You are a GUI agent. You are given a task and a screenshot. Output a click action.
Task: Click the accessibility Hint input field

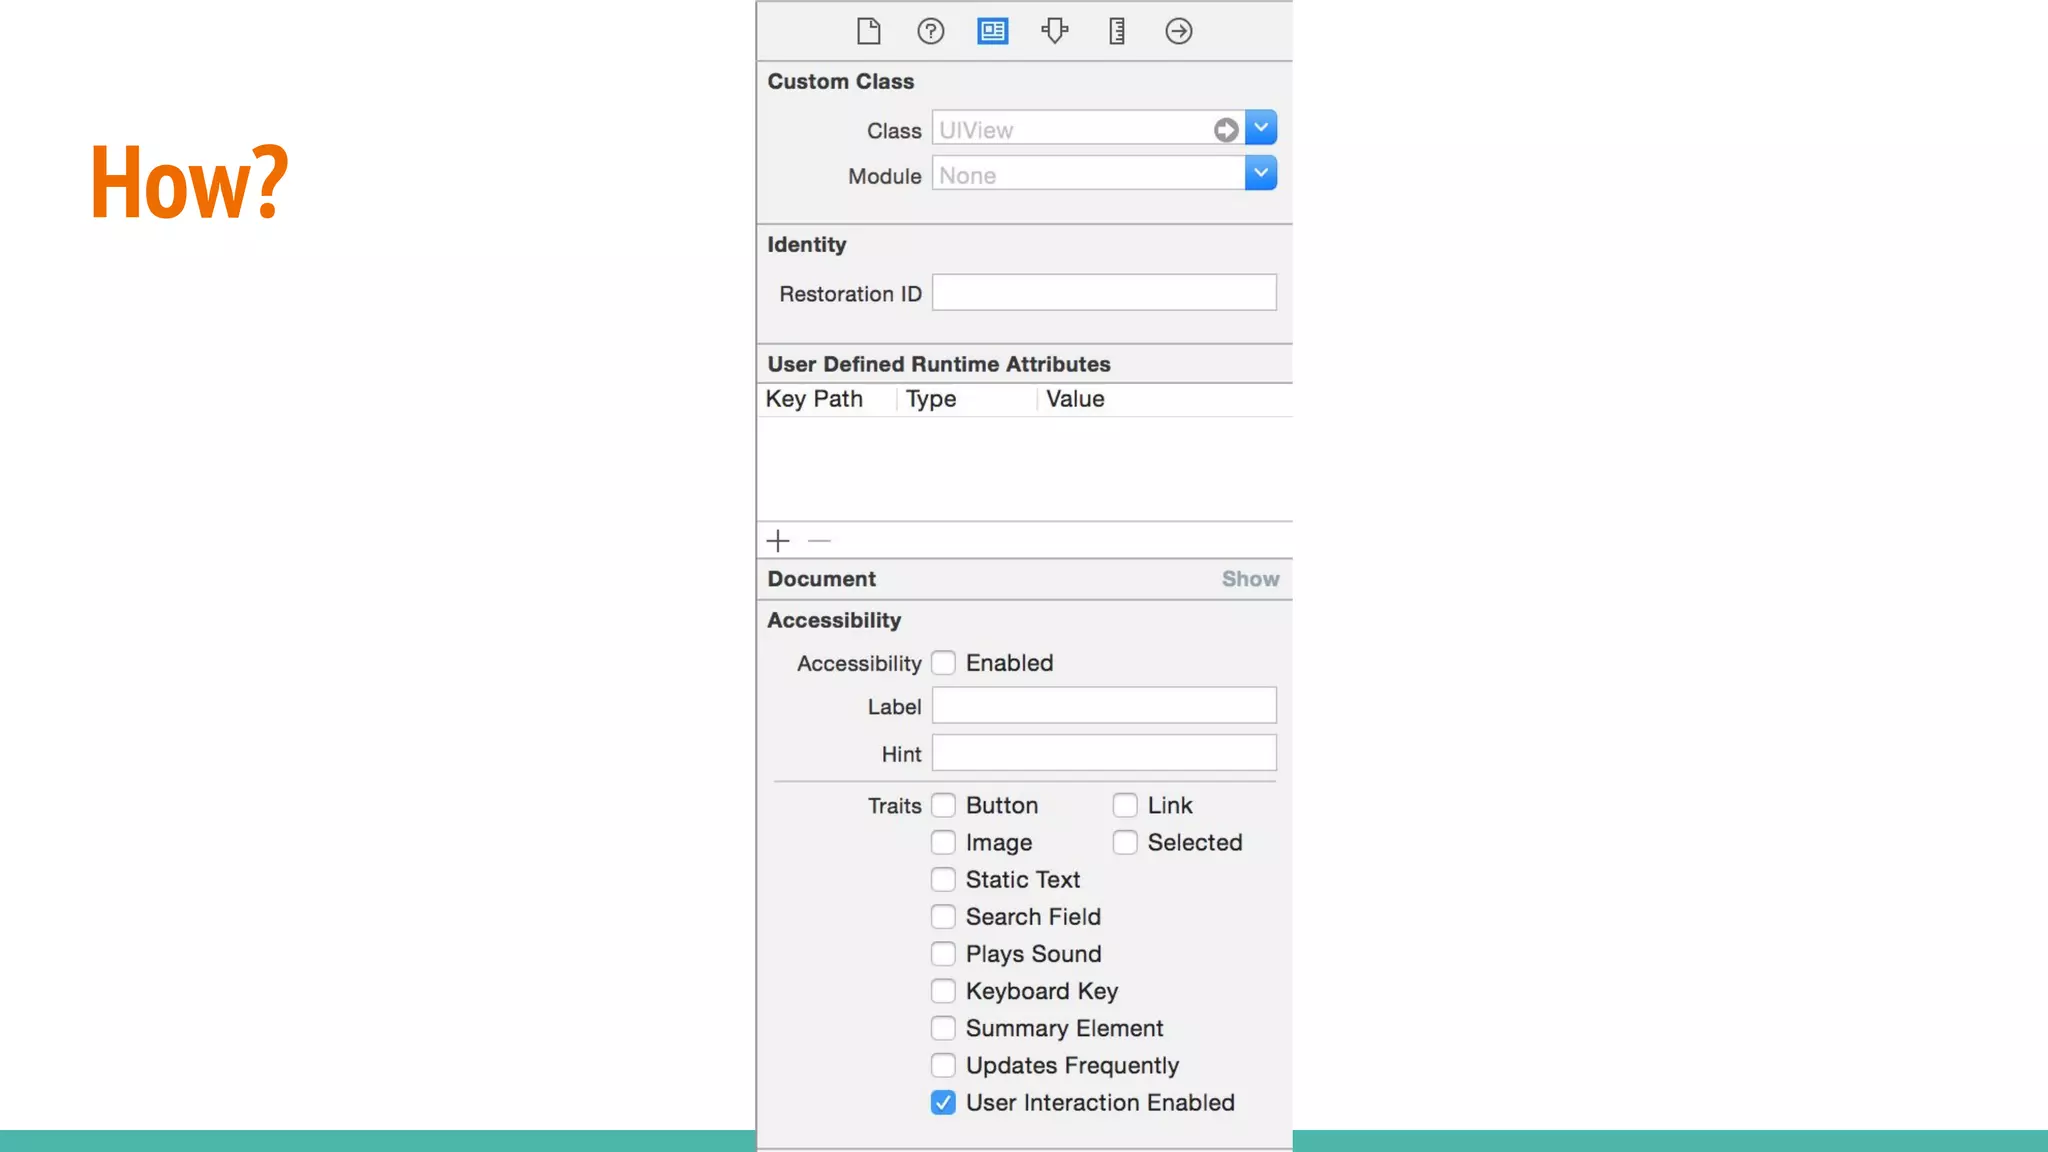pos(1104,753)
